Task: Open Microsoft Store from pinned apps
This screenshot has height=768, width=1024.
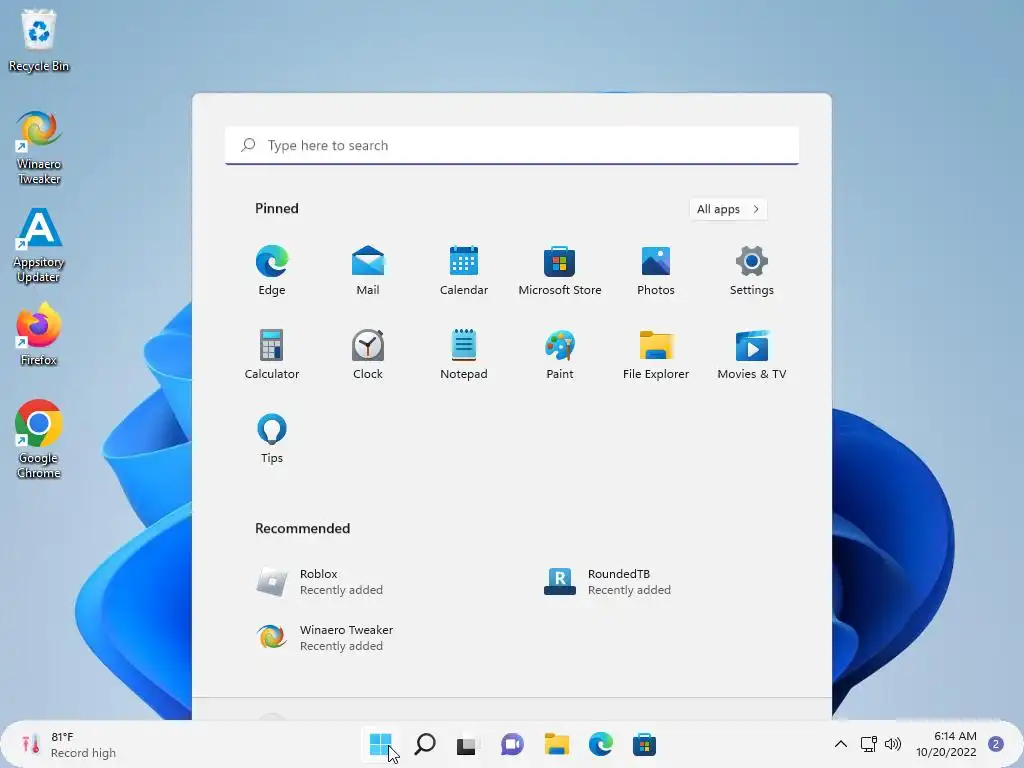Action: point(560,270)
